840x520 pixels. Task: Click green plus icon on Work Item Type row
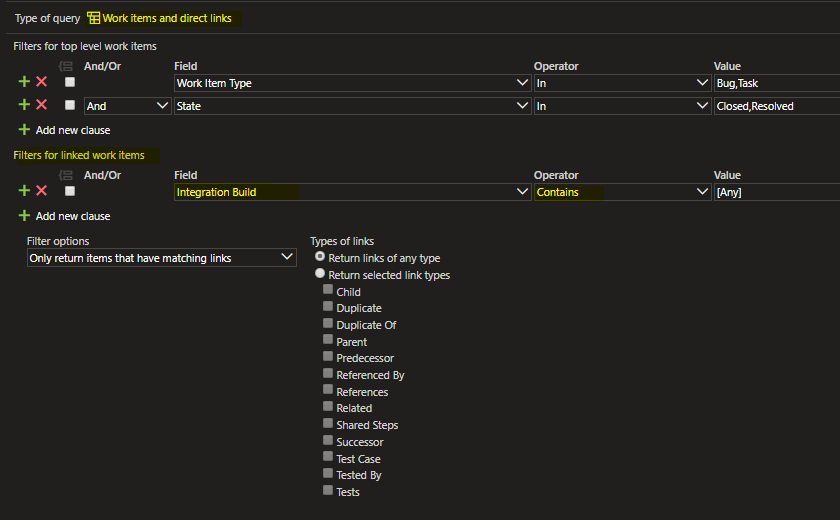tap(24, 82)
